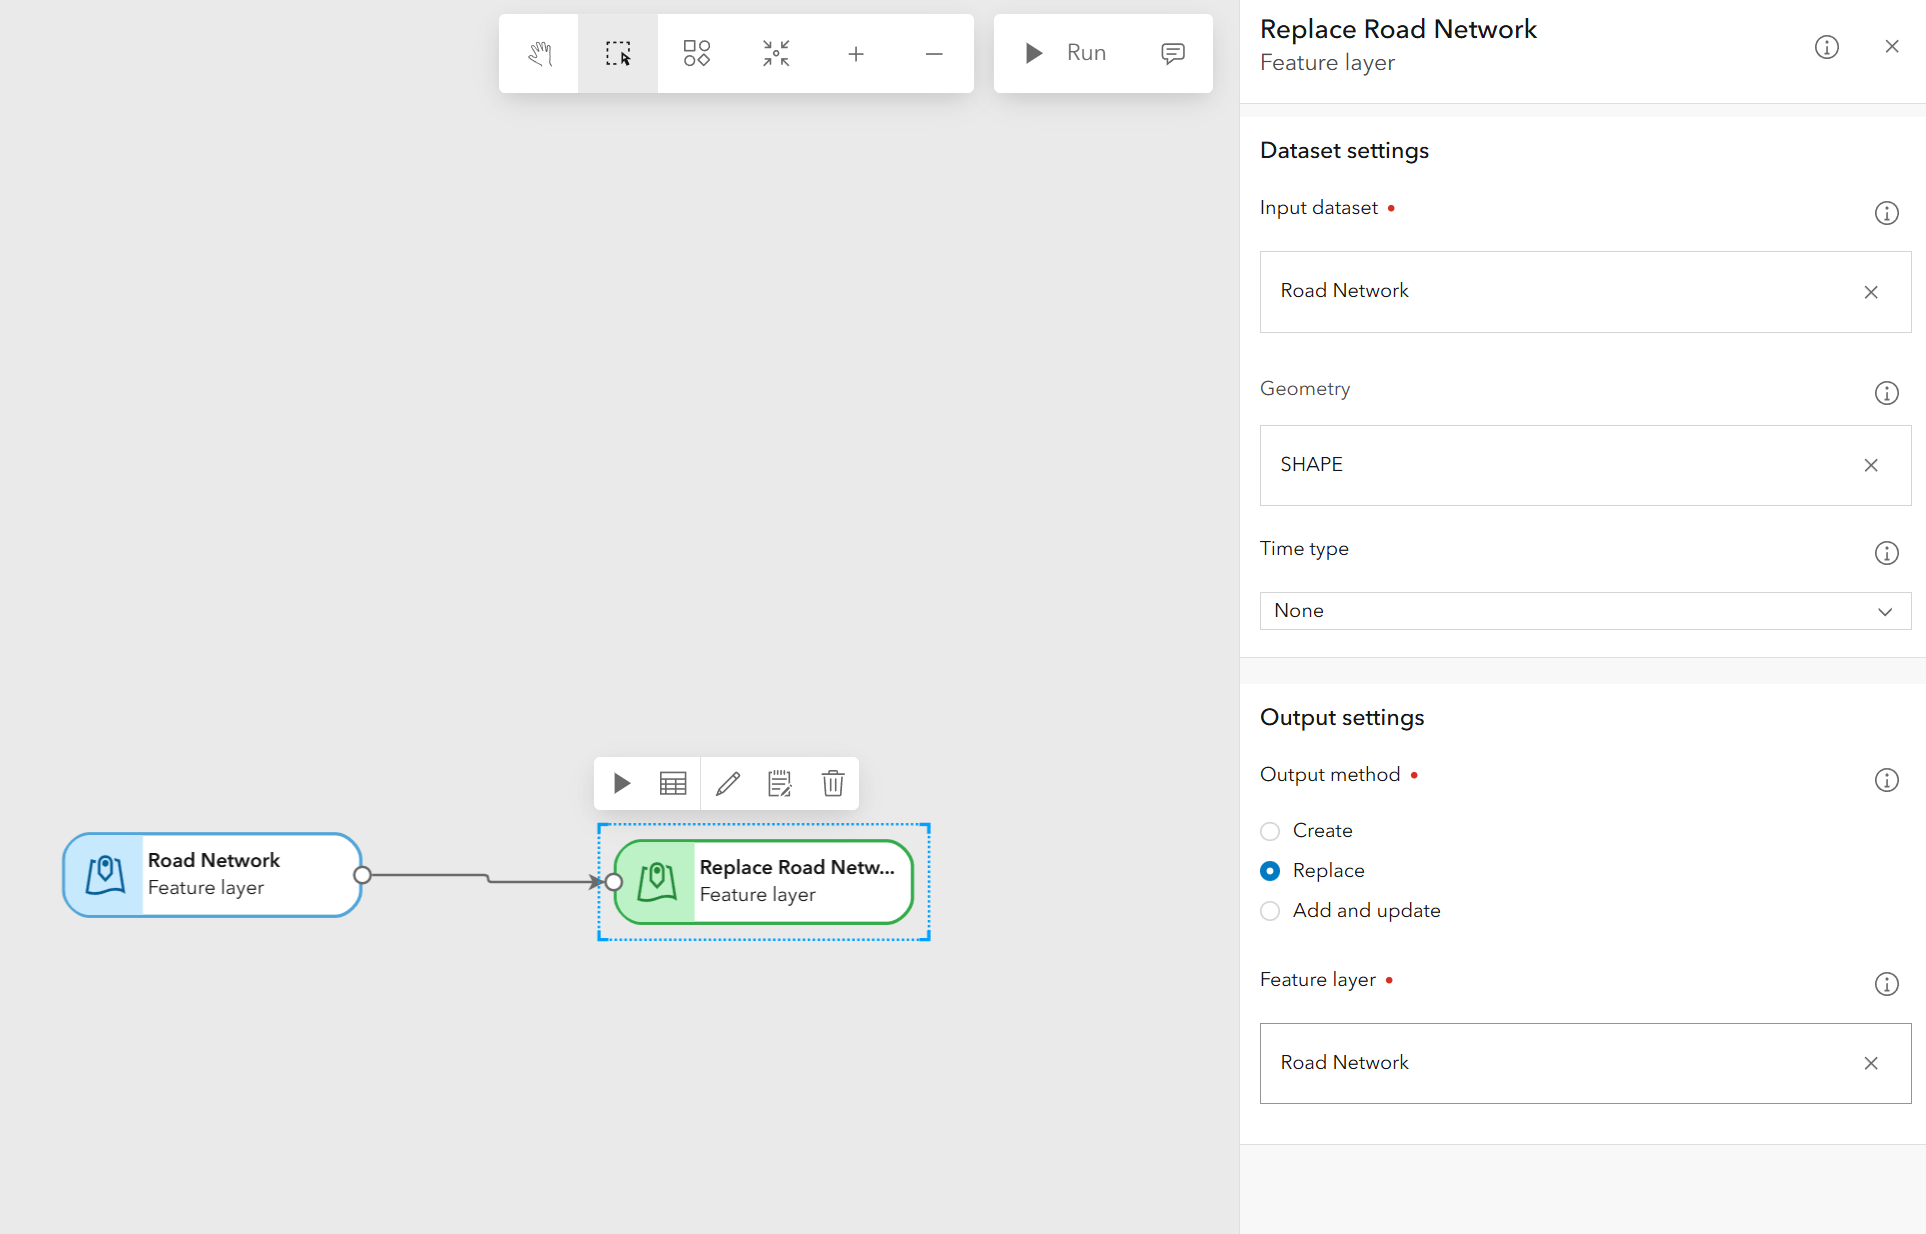Viewport: 1926px width, 1234px height.
Task: Run up to the selected node
Action: [x=621, y=783]
